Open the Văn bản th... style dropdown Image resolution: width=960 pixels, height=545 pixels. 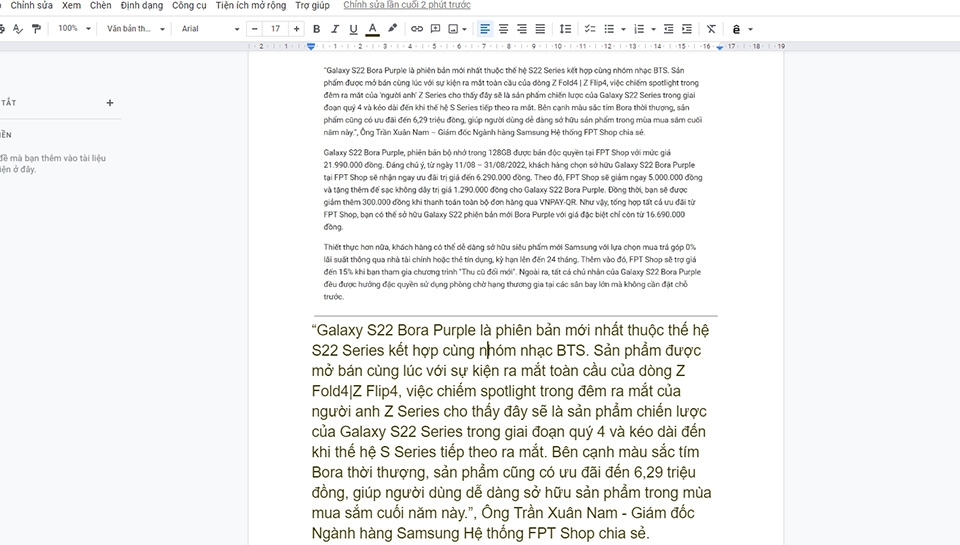point(136,29)
